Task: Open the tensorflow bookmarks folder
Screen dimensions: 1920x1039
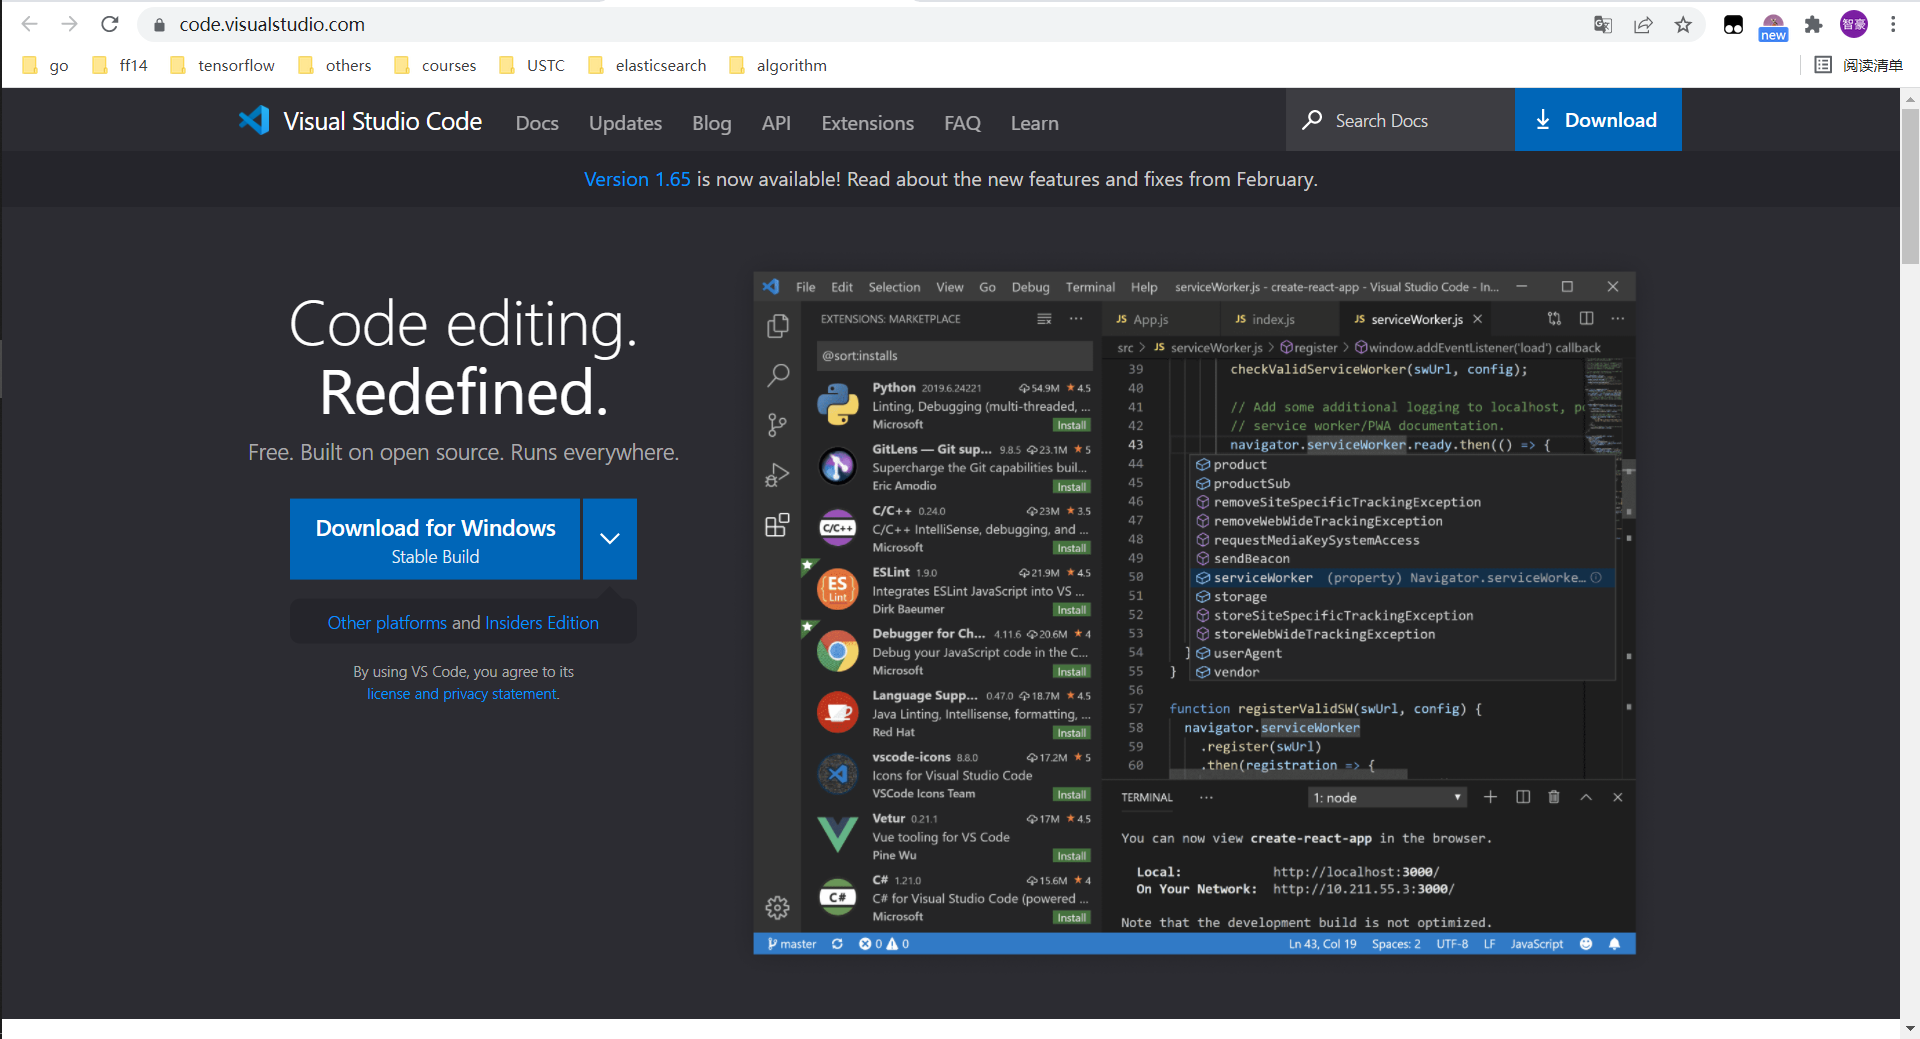Action: (222, 65)
